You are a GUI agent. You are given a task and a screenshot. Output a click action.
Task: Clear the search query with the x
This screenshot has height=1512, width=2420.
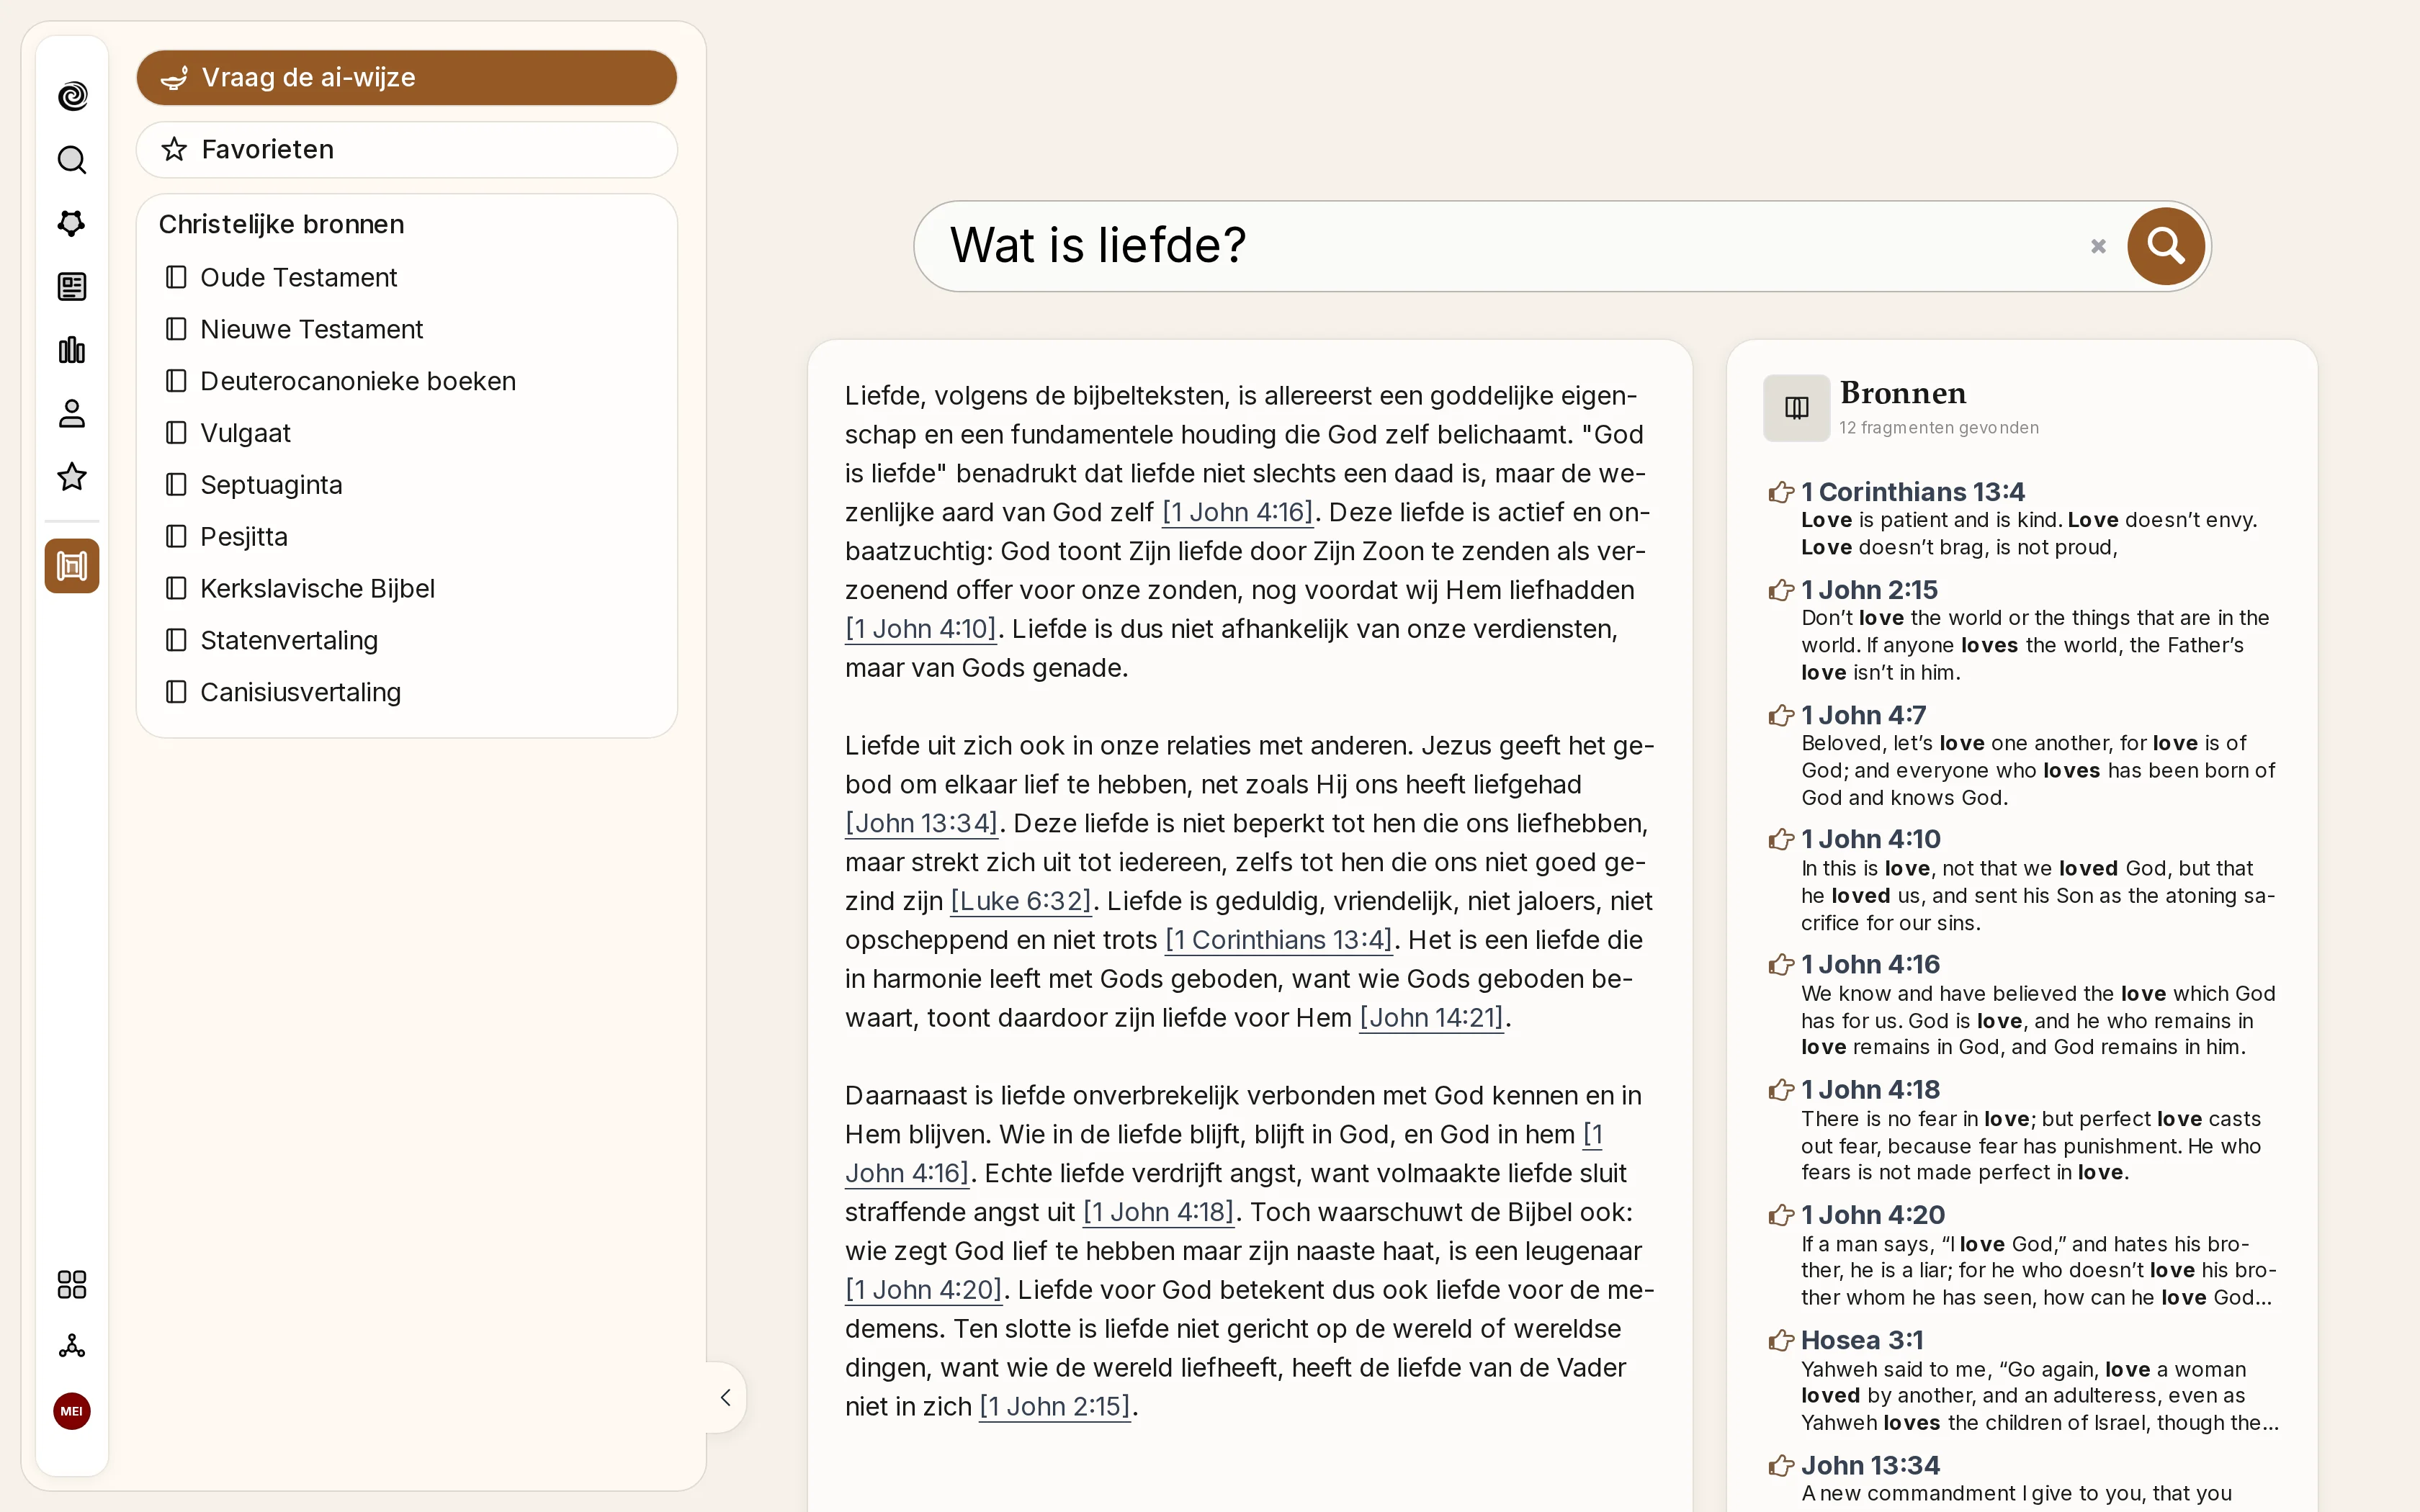point(2098,246)
